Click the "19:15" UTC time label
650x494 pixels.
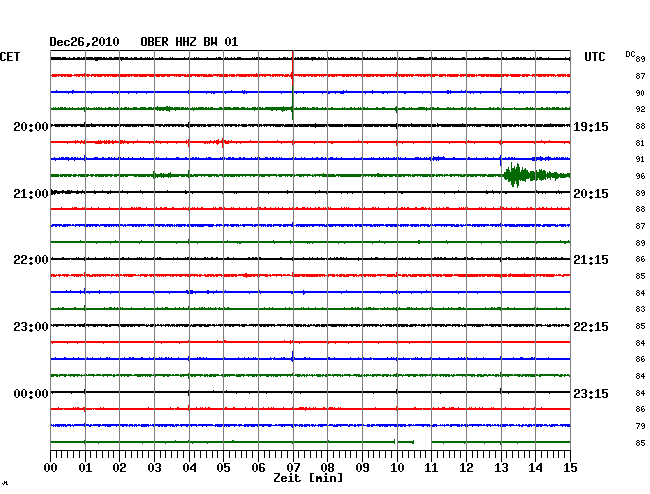(x=591, y=127)
